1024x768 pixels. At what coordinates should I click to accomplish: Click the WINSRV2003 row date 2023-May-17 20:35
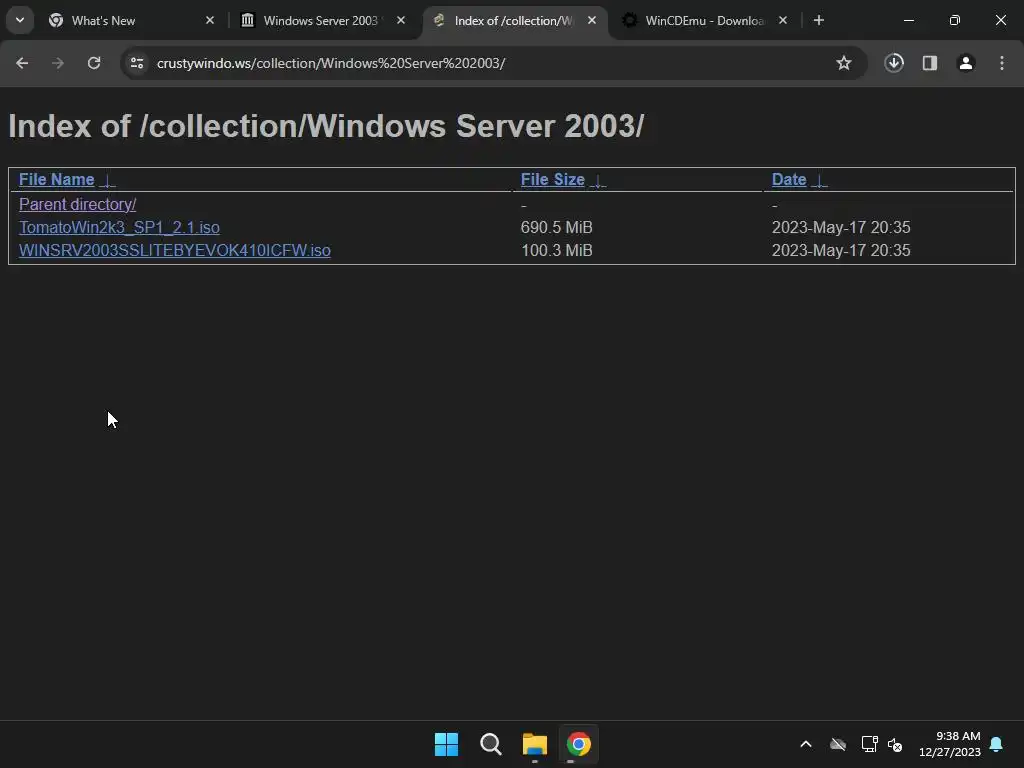click(841, 250)
